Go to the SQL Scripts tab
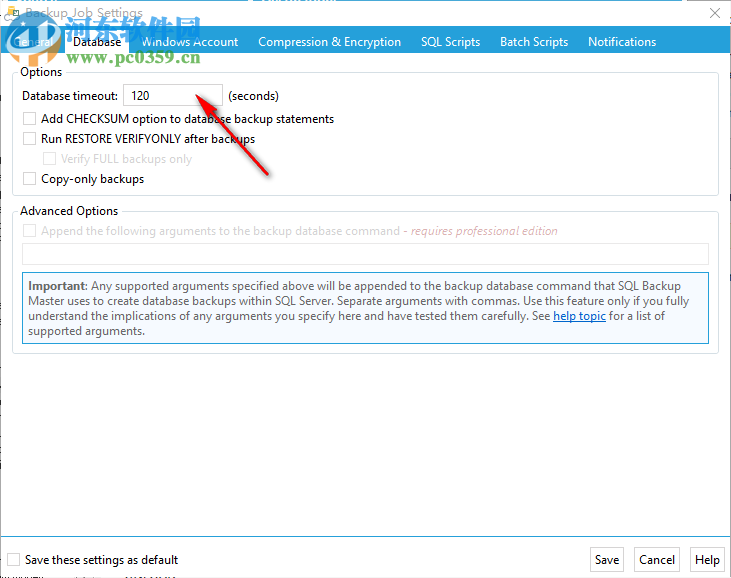 [450, 42]
